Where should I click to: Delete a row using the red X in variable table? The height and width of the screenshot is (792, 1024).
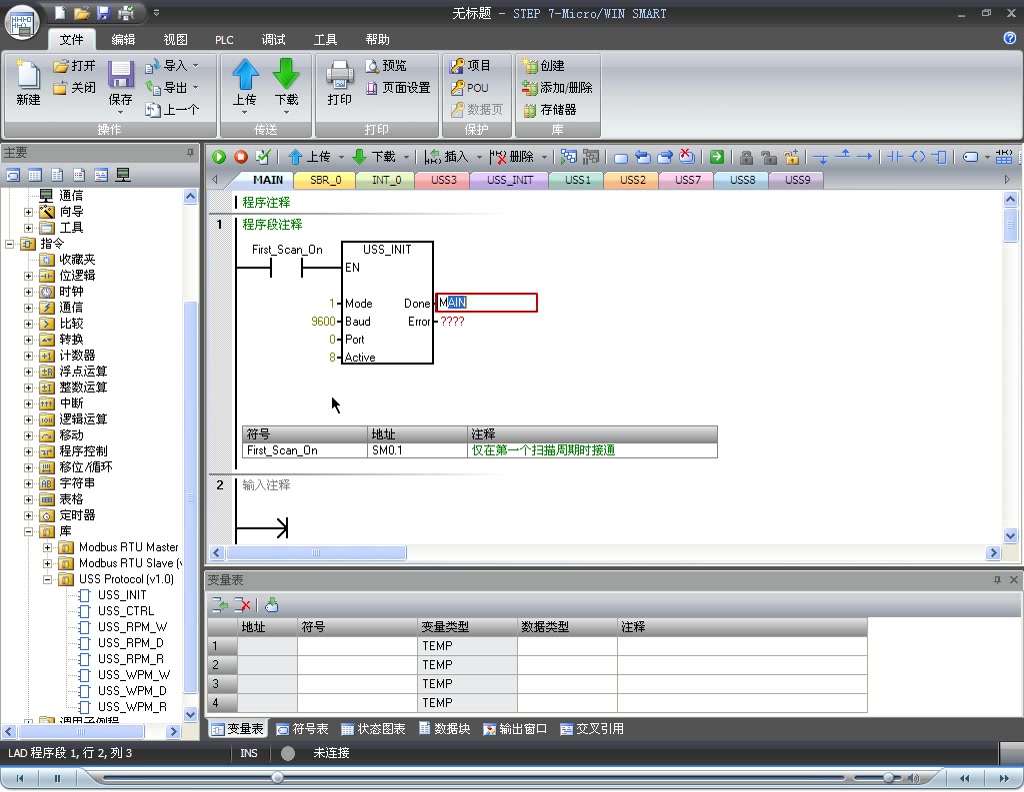(x=241, y=605)
